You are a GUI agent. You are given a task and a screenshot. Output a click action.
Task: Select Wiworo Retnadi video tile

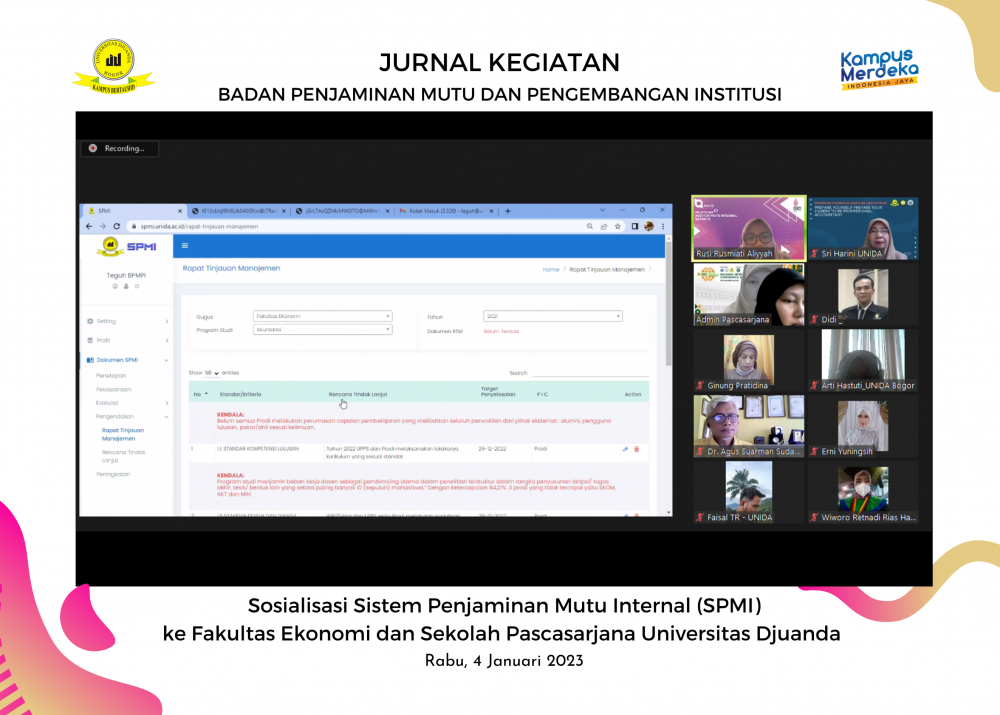(864, 492)
